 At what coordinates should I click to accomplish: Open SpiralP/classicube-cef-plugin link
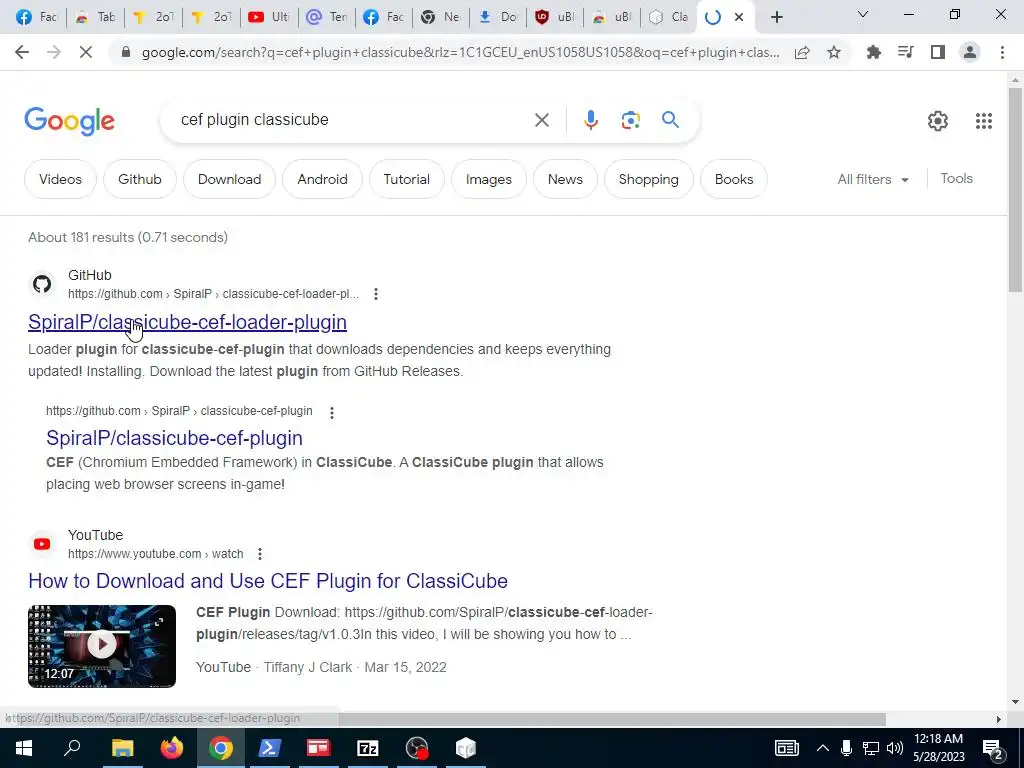[174, 438]
